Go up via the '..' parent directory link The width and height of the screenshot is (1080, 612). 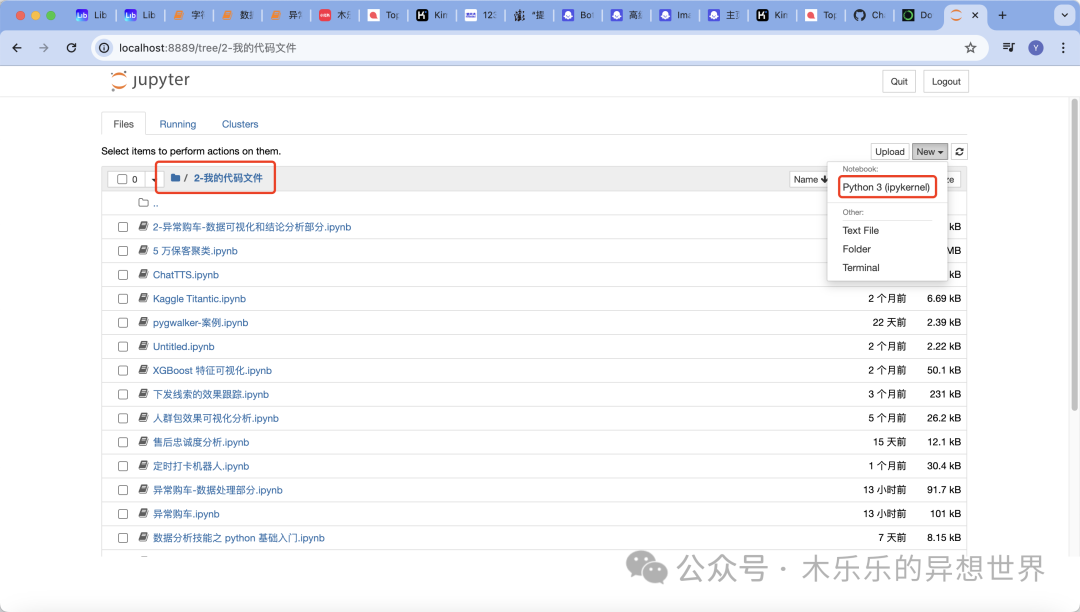point(156,203)
